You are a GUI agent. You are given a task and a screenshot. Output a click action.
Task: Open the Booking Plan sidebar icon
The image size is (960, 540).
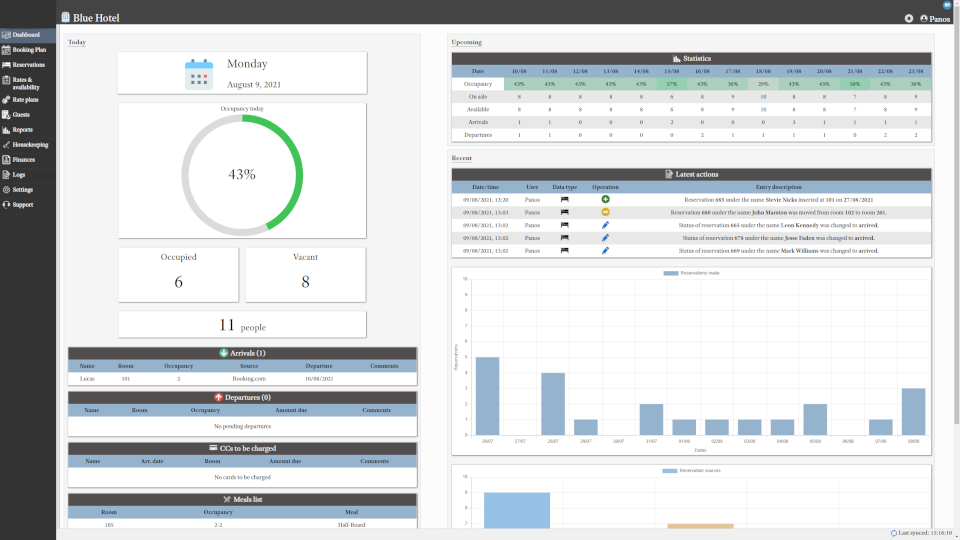[x=7, y=49]
